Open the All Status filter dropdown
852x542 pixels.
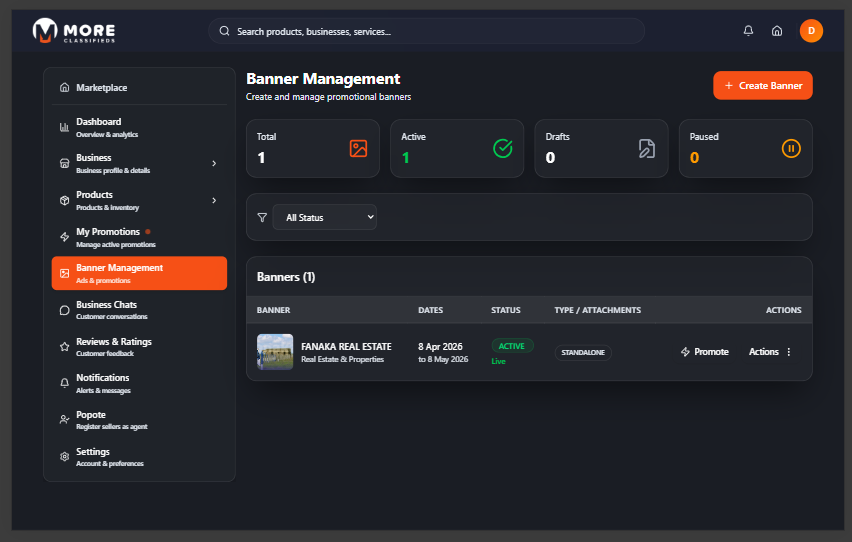(324, 217)
